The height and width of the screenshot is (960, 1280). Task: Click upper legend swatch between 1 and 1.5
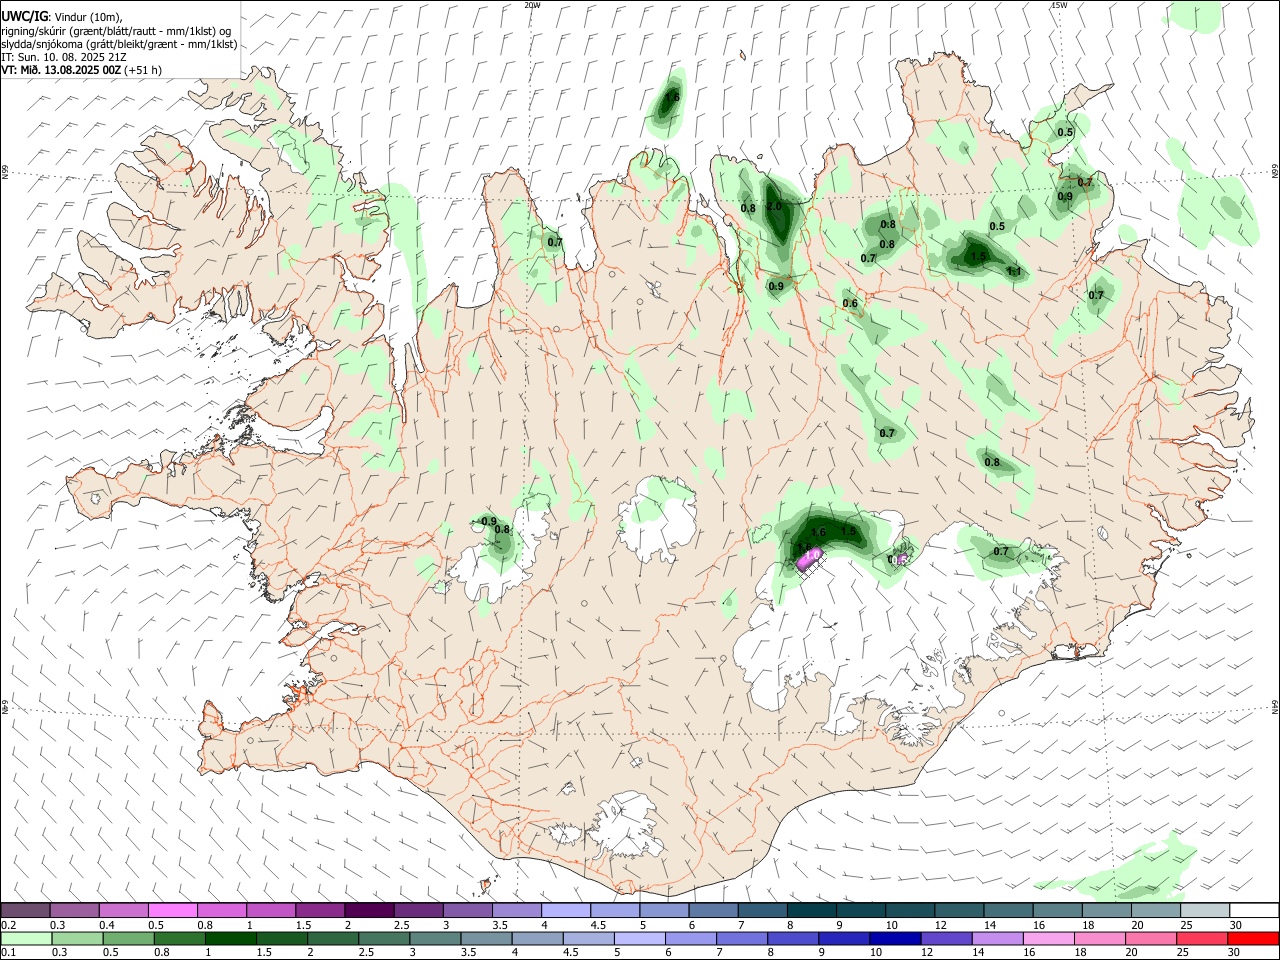[271, 910]
